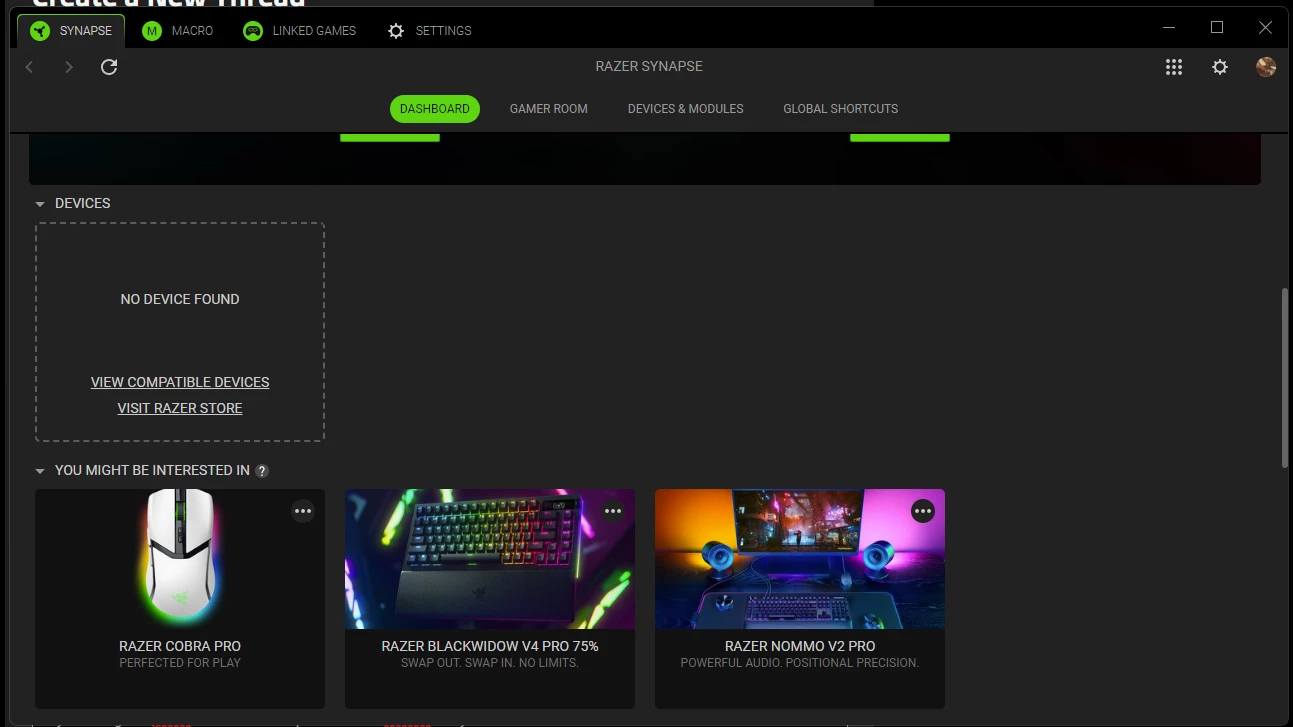Click the Perfected For Play tagline
Screen dimensions: 1293x727
point(180,663)
